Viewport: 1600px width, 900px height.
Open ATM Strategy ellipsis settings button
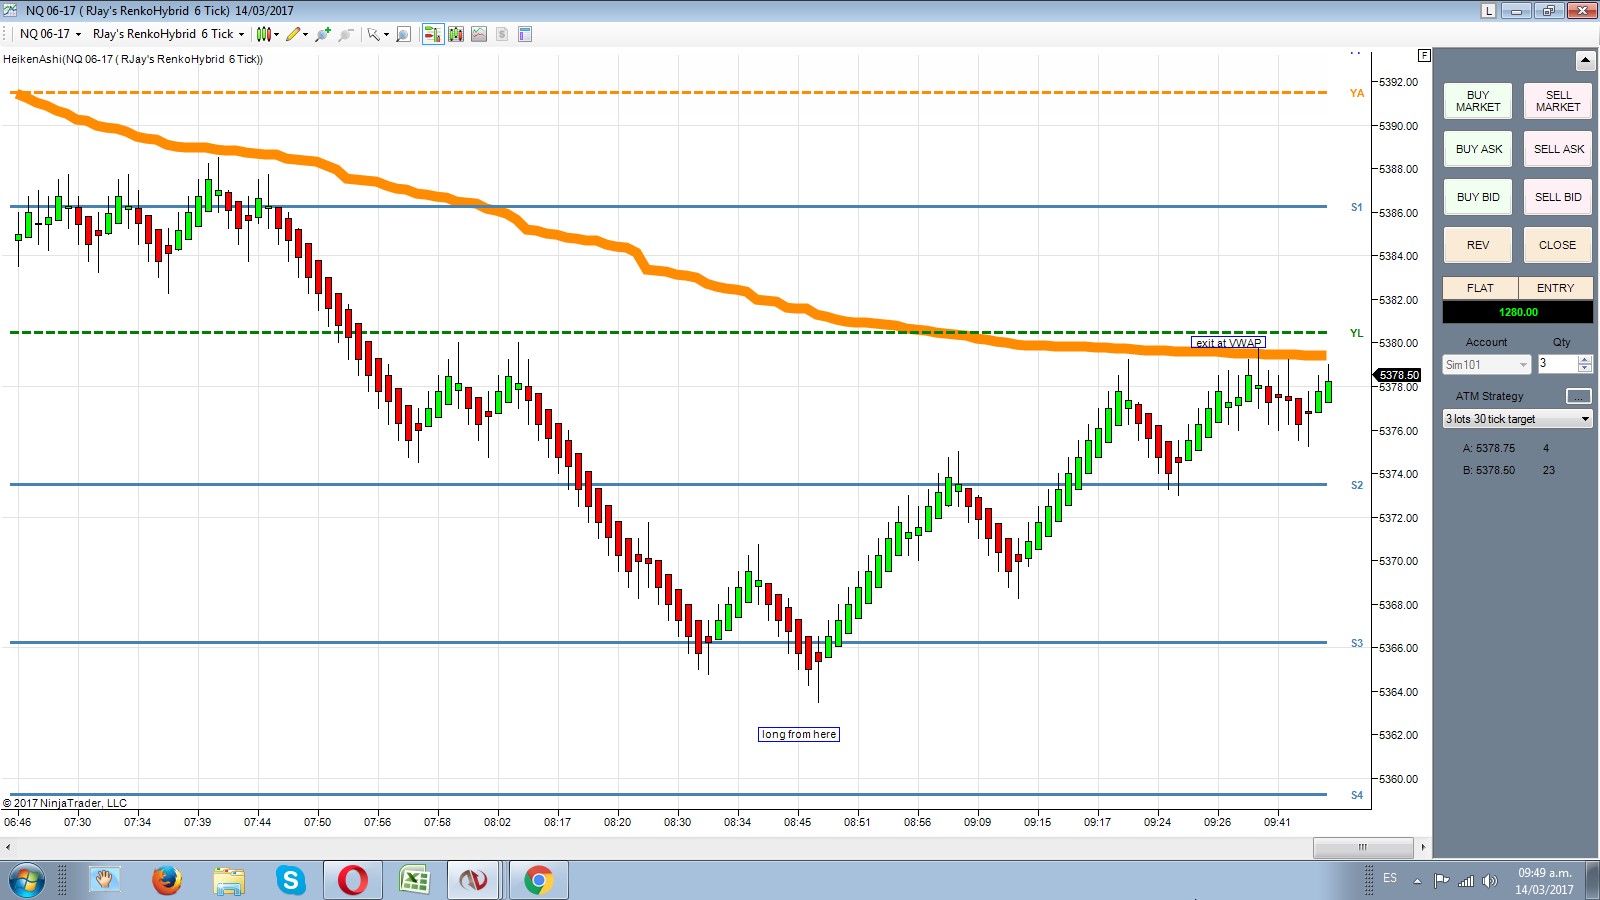(x=1578, y=396)
